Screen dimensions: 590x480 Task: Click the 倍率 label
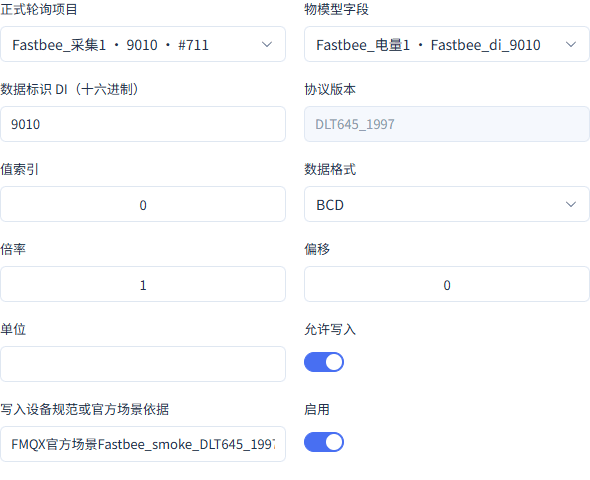pyautogui.click(x=13, y=249)
